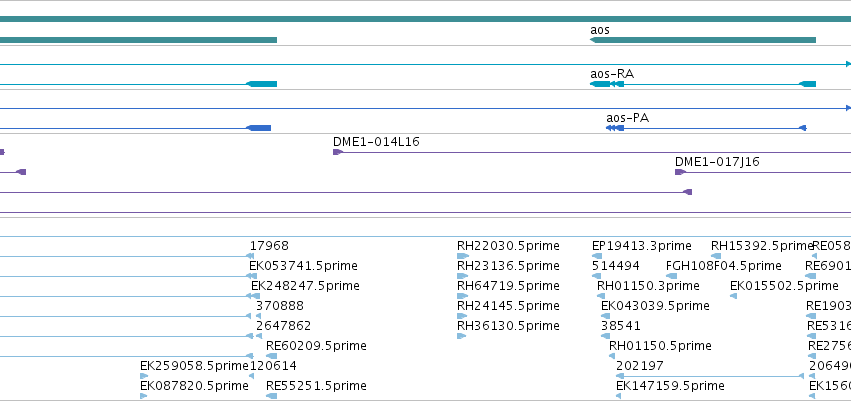Screen dimensions: 851x401
Task: Select the aos-PA protein label
Action: tap(627, 118)
